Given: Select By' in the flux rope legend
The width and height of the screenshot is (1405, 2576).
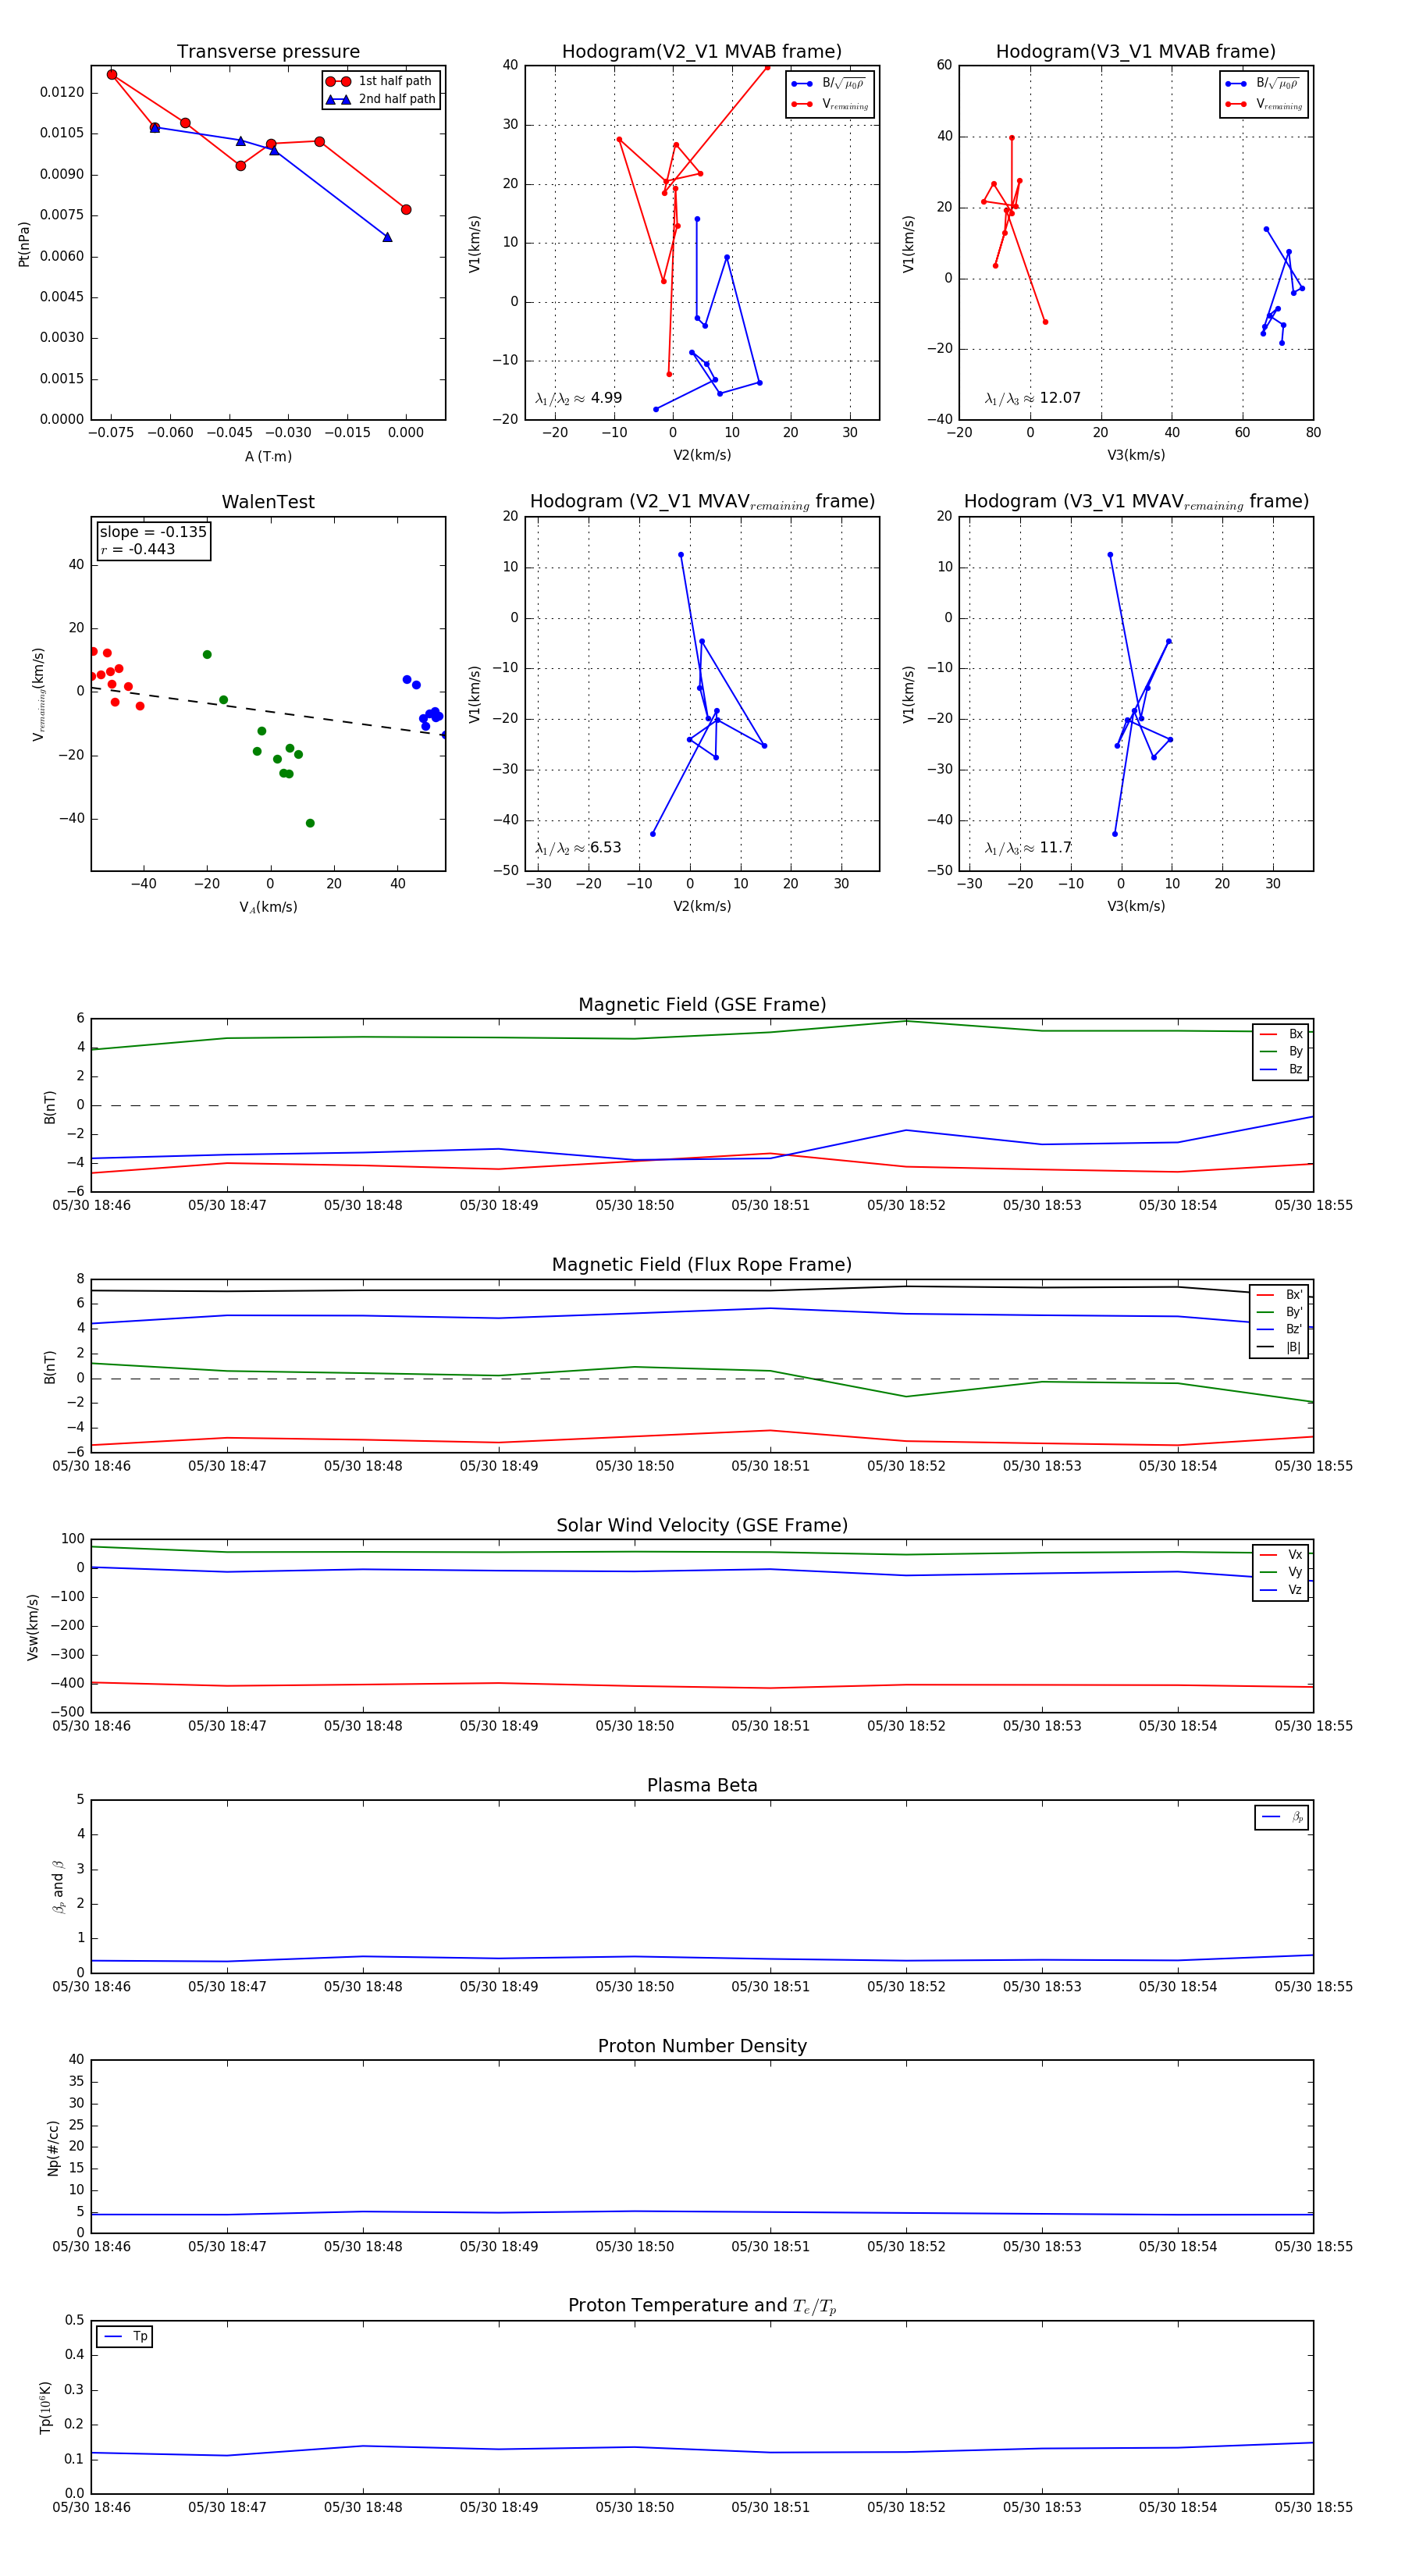Looking at the screenshot, I should click(1280, 1312).
